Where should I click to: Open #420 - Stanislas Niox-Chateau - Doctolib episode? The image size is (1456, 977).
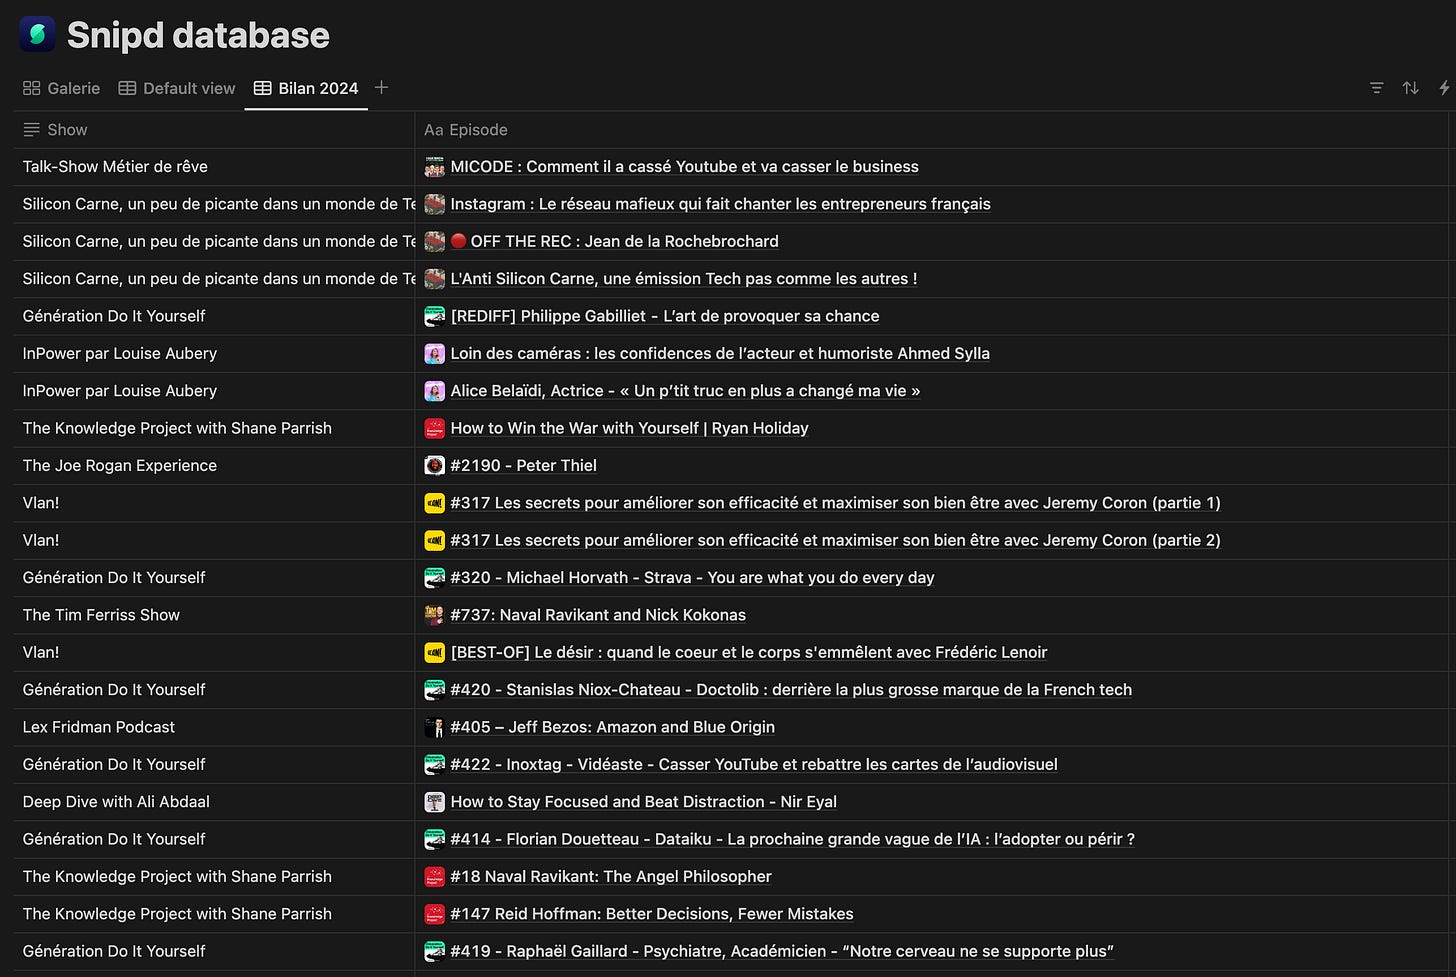pos(792,690)
